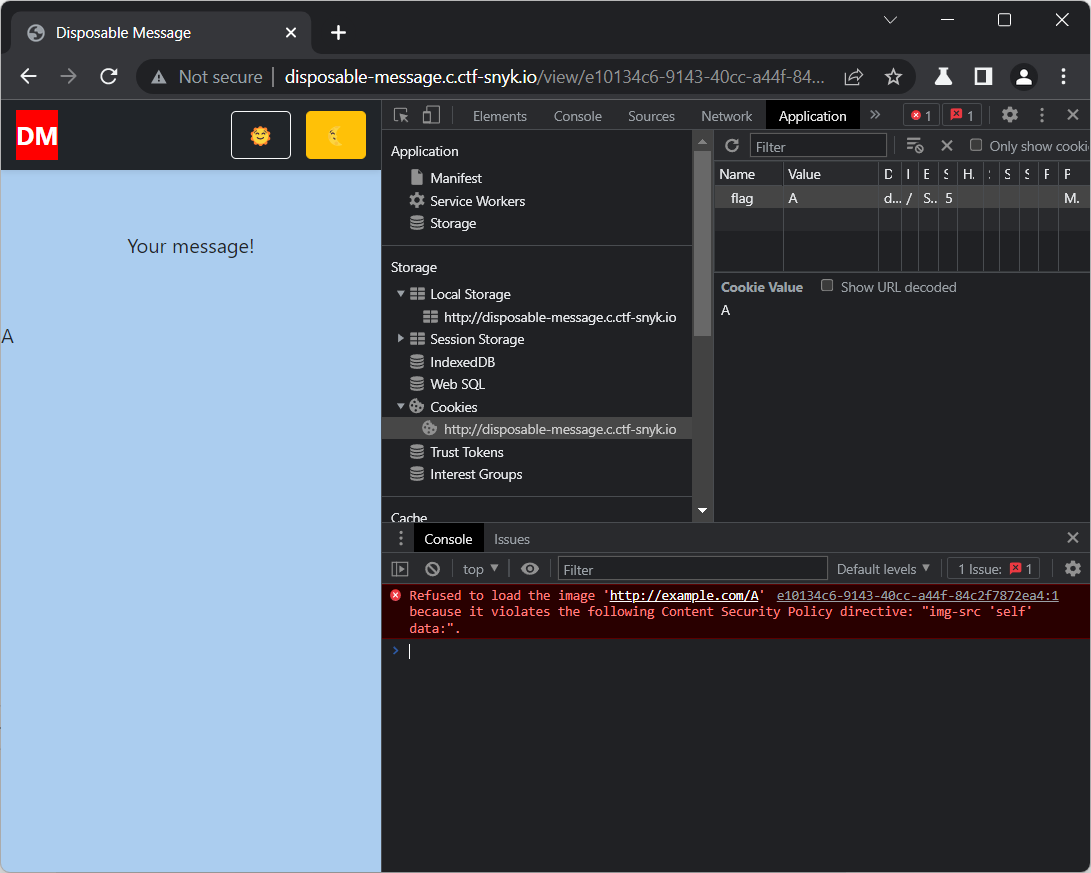Click the browser back arrow
The image size is (1091, 873).
click(x=29, y=77)
